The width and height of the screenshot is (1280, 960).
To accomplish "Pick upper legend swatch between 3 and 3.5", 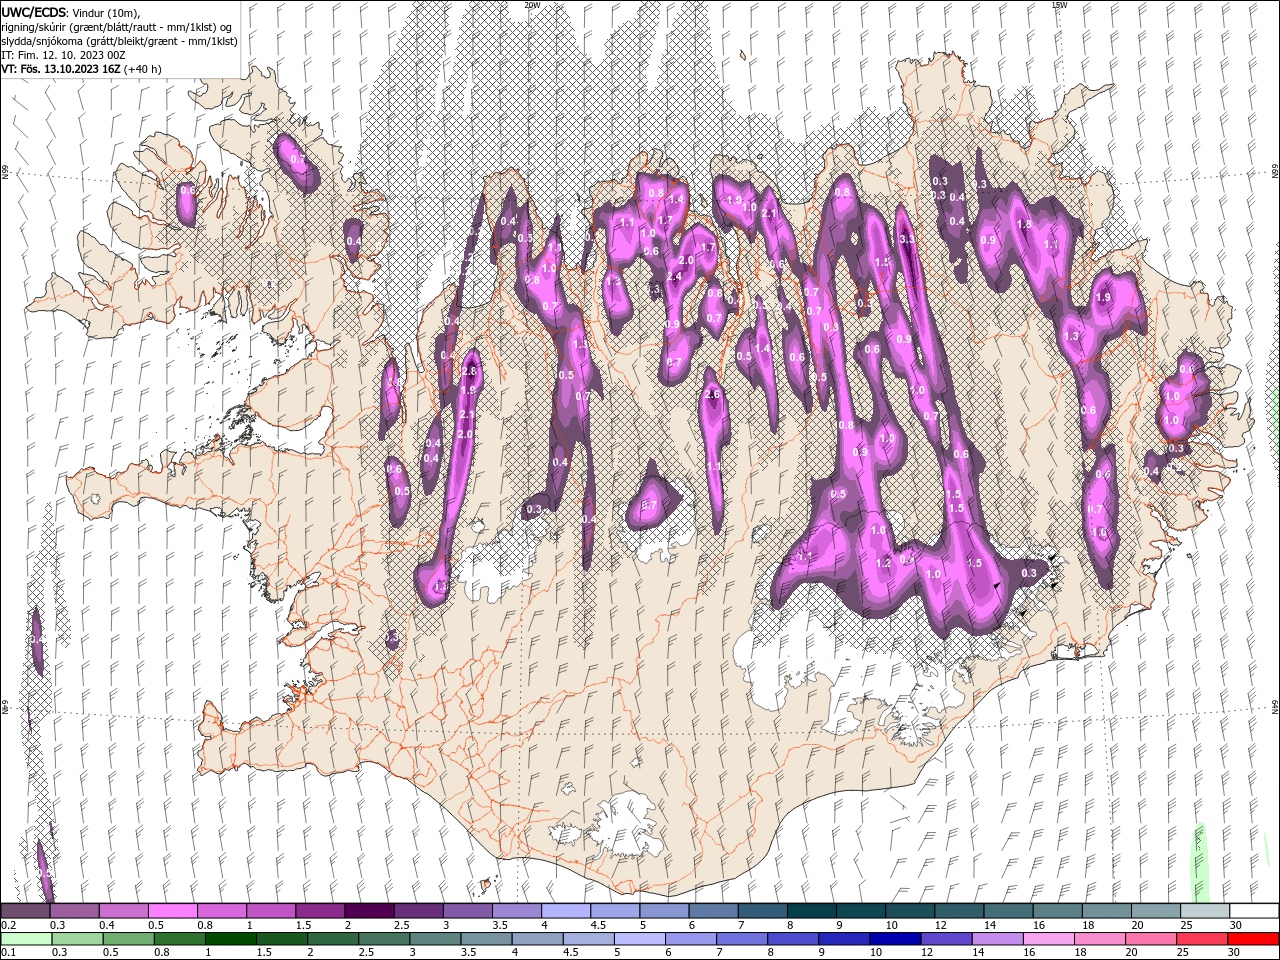I will tap(467, 911).
